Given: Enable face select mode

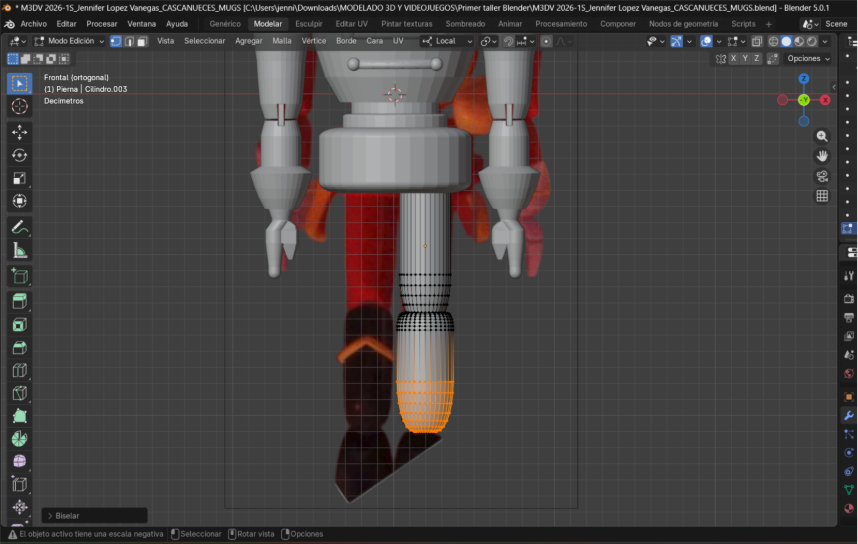Looking at the screenshot, I should click(x=142, y=41).
